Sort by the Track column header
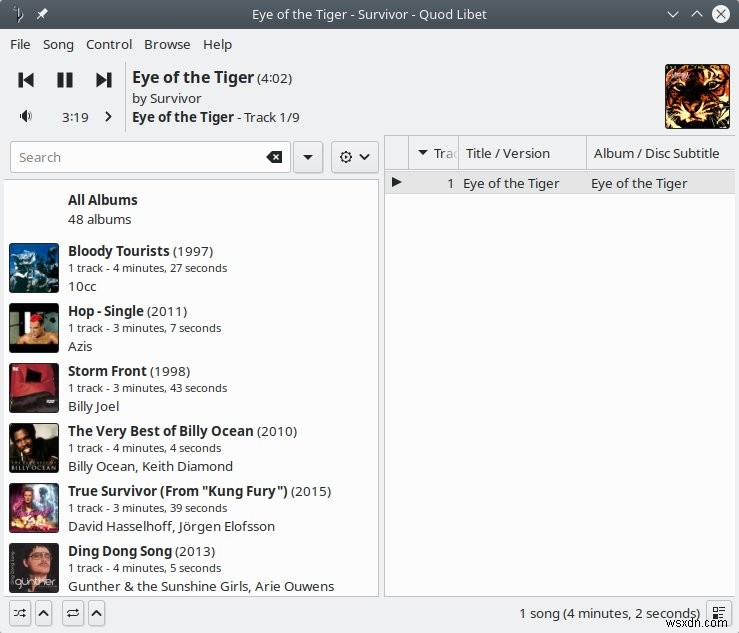 point(434,153)
